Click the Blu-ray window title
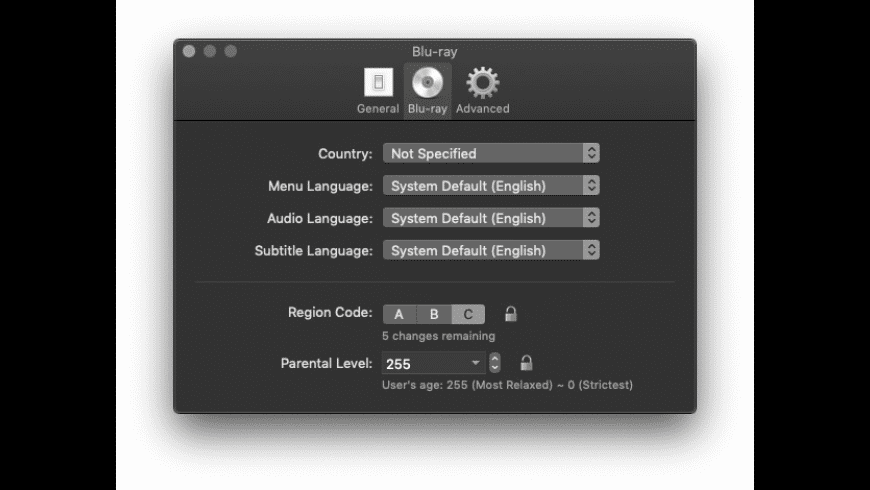This screenshot has width=870, height=490. (434, 52)
